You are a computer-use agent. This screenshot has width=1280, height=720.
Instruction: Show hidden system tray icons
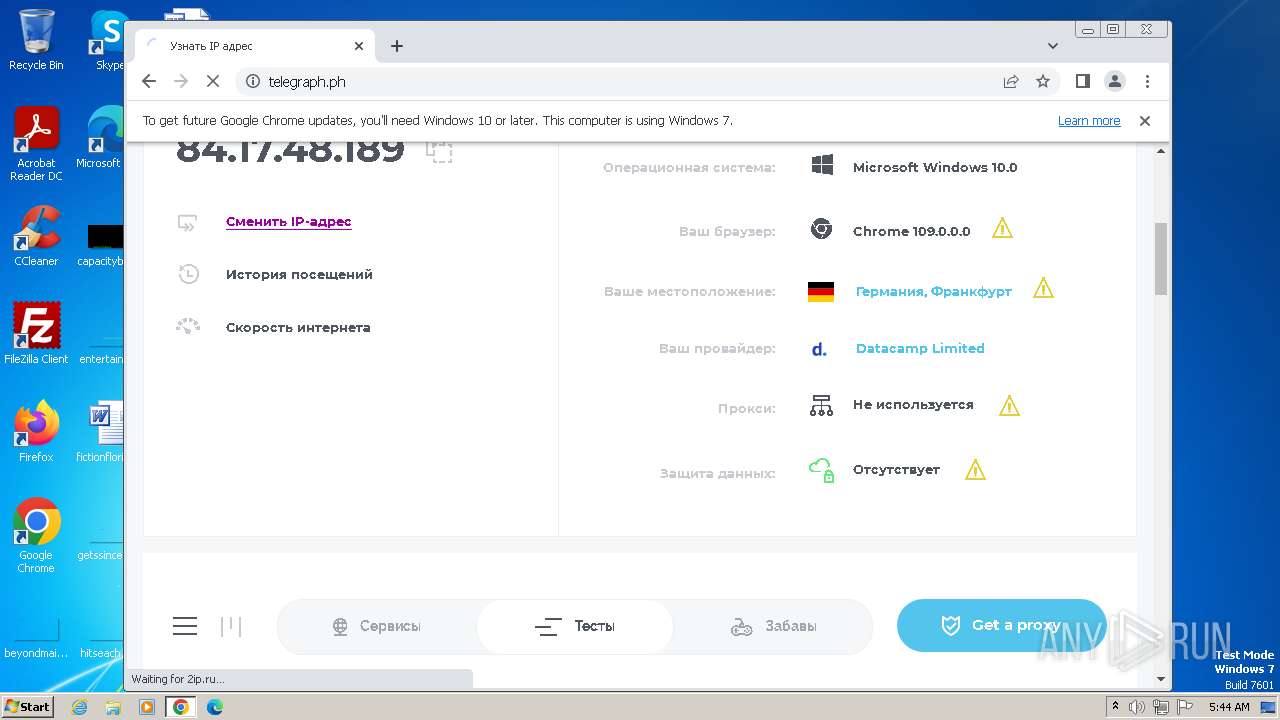point(1116,707)
